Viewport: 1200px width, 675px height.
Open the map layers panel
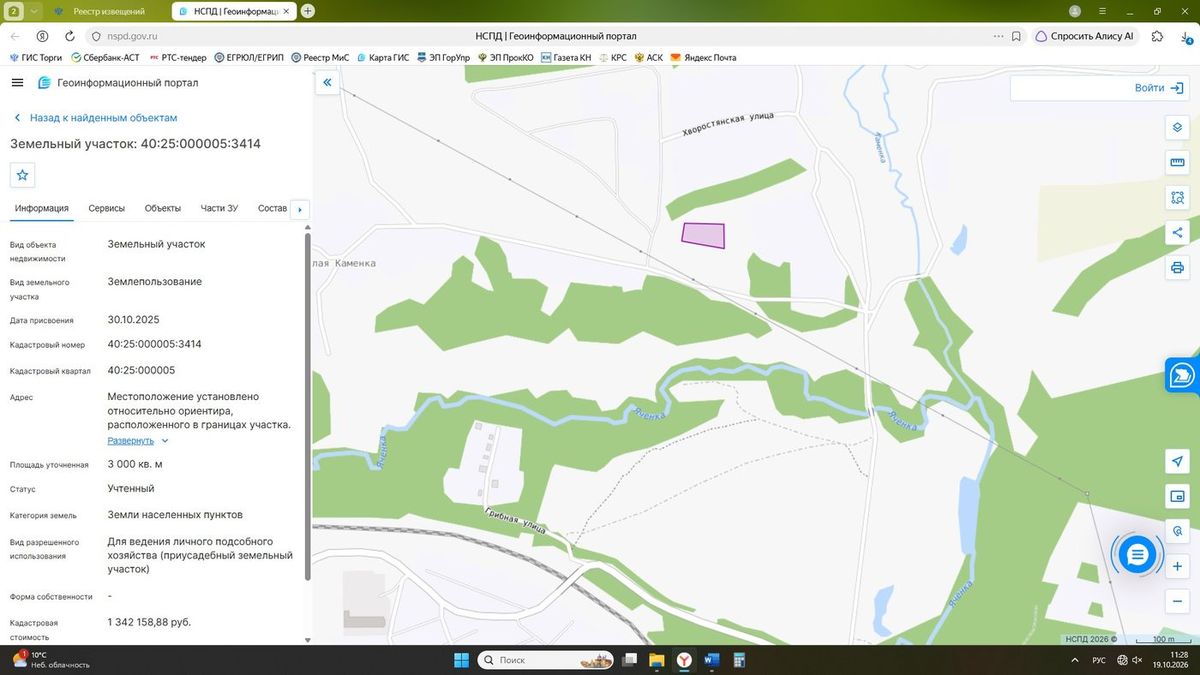click(x=1177, y=128)
